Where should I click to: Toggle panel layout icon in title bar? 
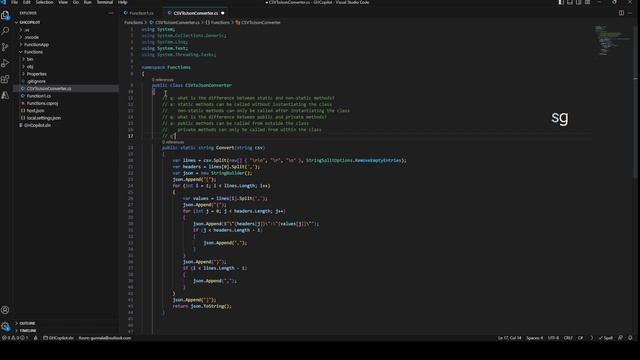(570, 2)
